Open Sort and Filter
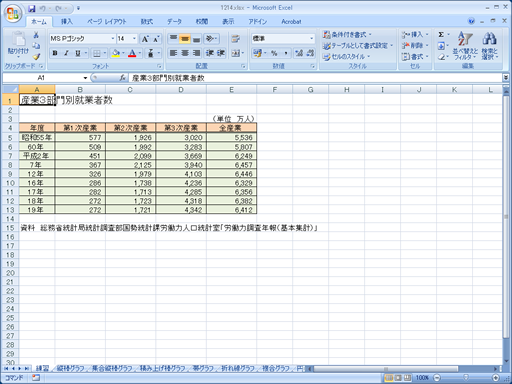Screen dimensions: 512x384 click(465, 46)
